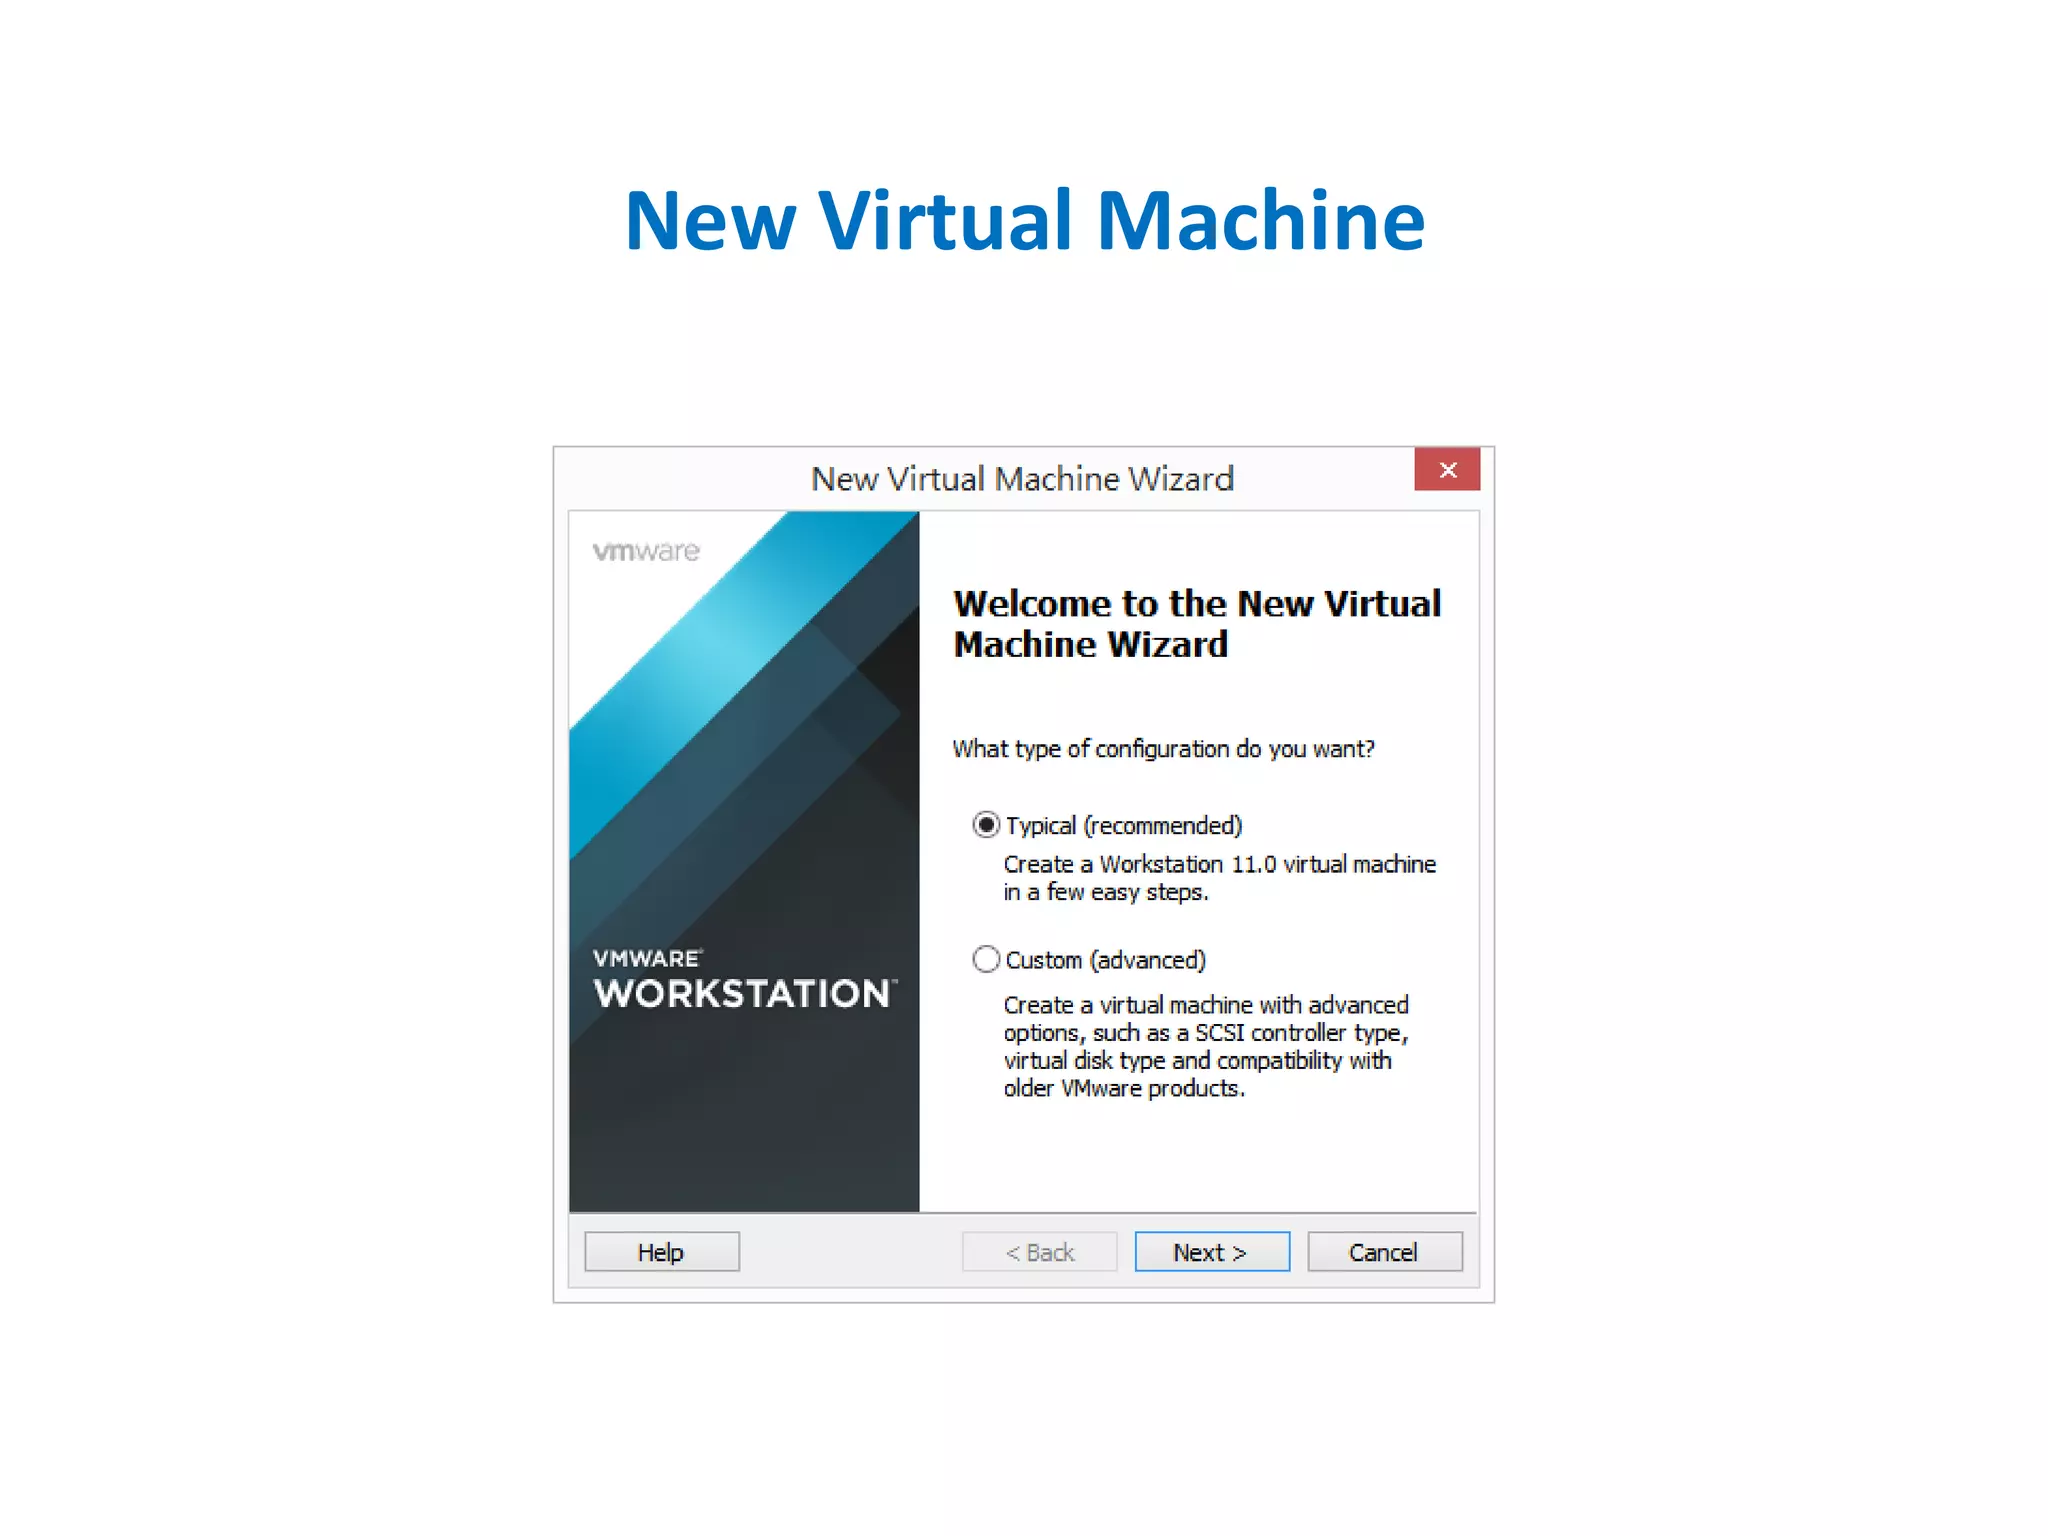Close the New Virtual Machine Wizard dialog
The height and width of the screenshot is (1536, 2048).
pyautogui.click(x=1446, y=470)
